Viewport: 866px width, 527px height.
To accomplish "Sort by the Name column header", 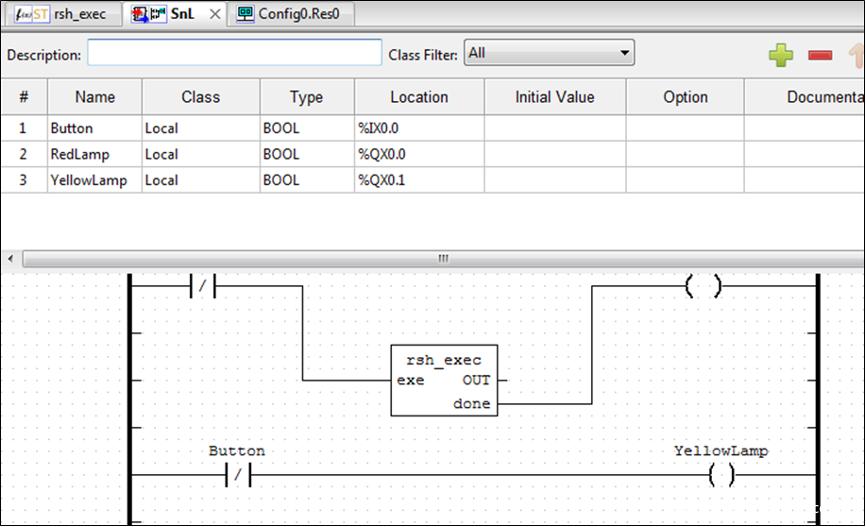I will click(x=95, y=97).
